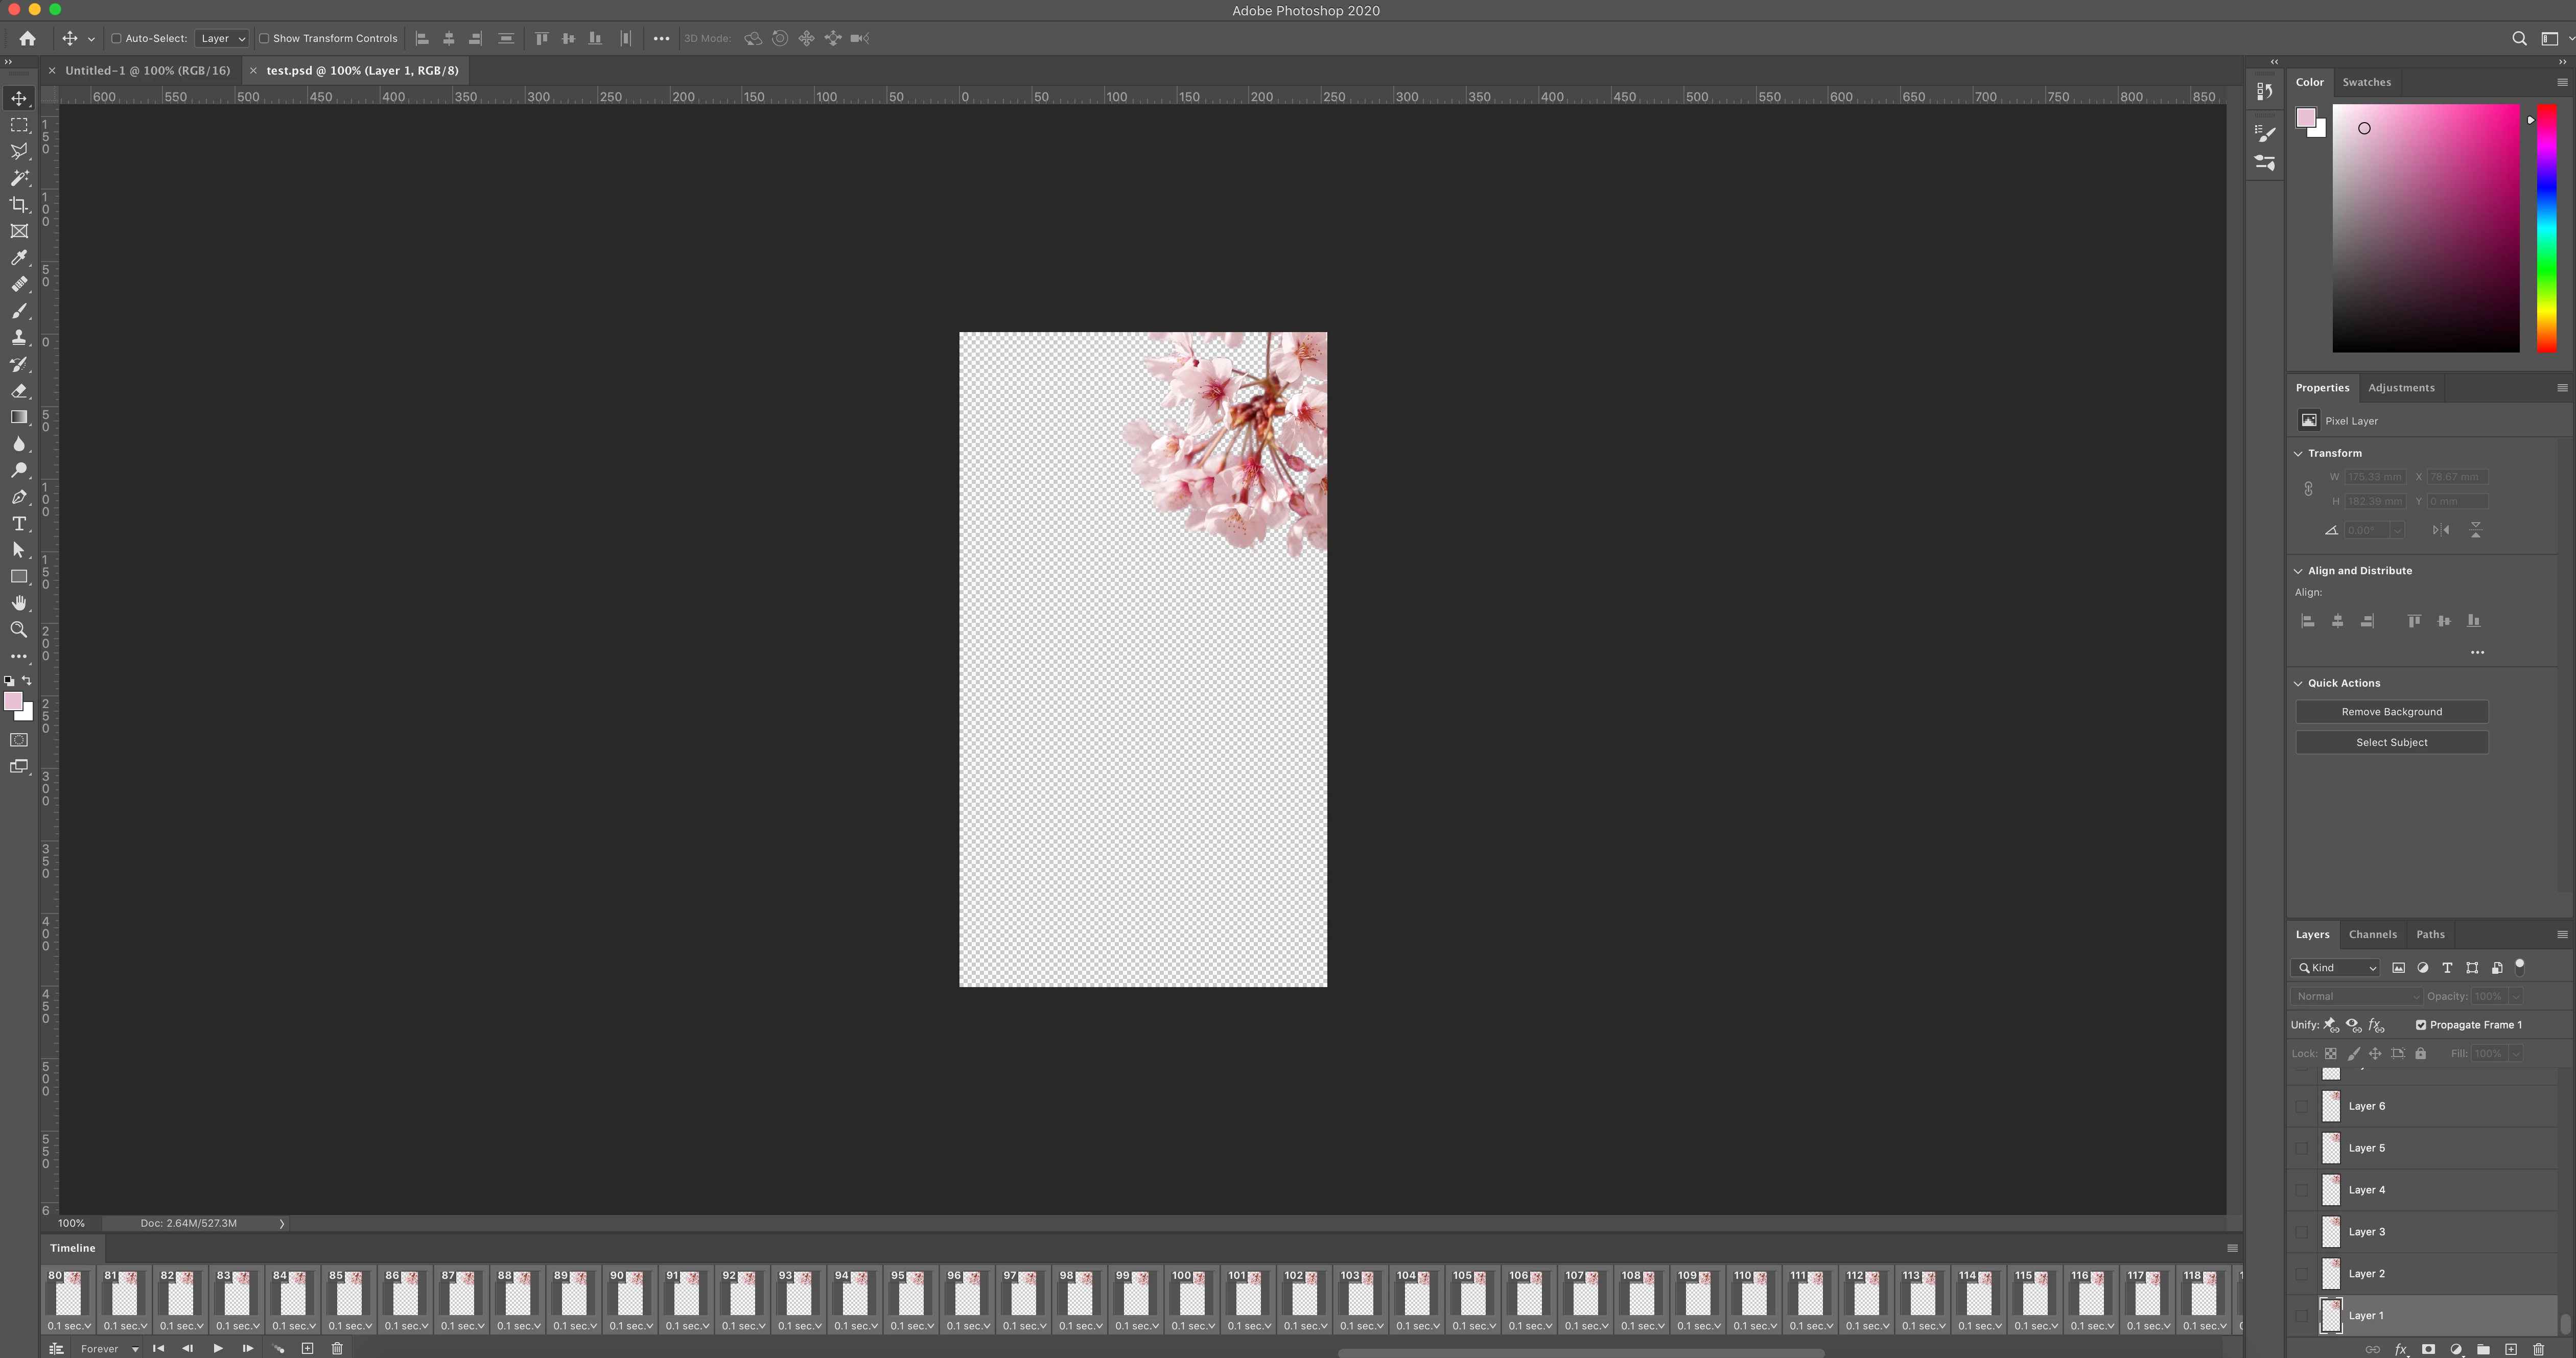Select the Hand tool
The width and height of the screenshot is (2576, 1358).
tap(19, 603)
